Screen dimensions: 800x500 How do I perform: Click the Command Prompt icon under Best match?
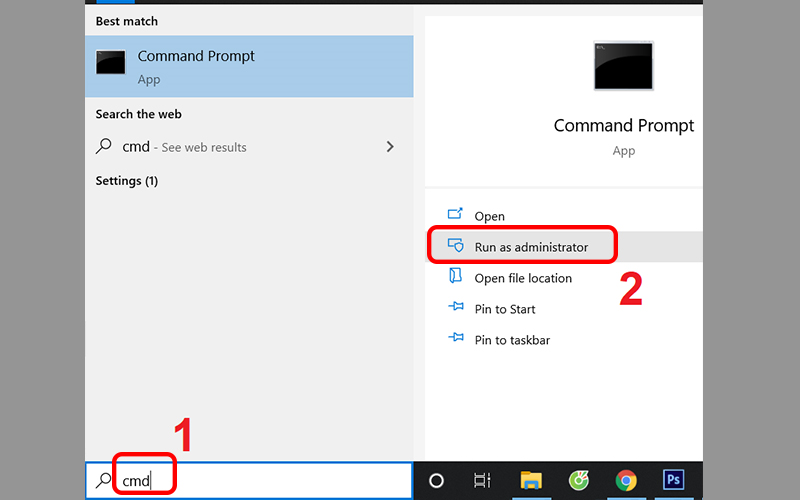tap(110, 62)
